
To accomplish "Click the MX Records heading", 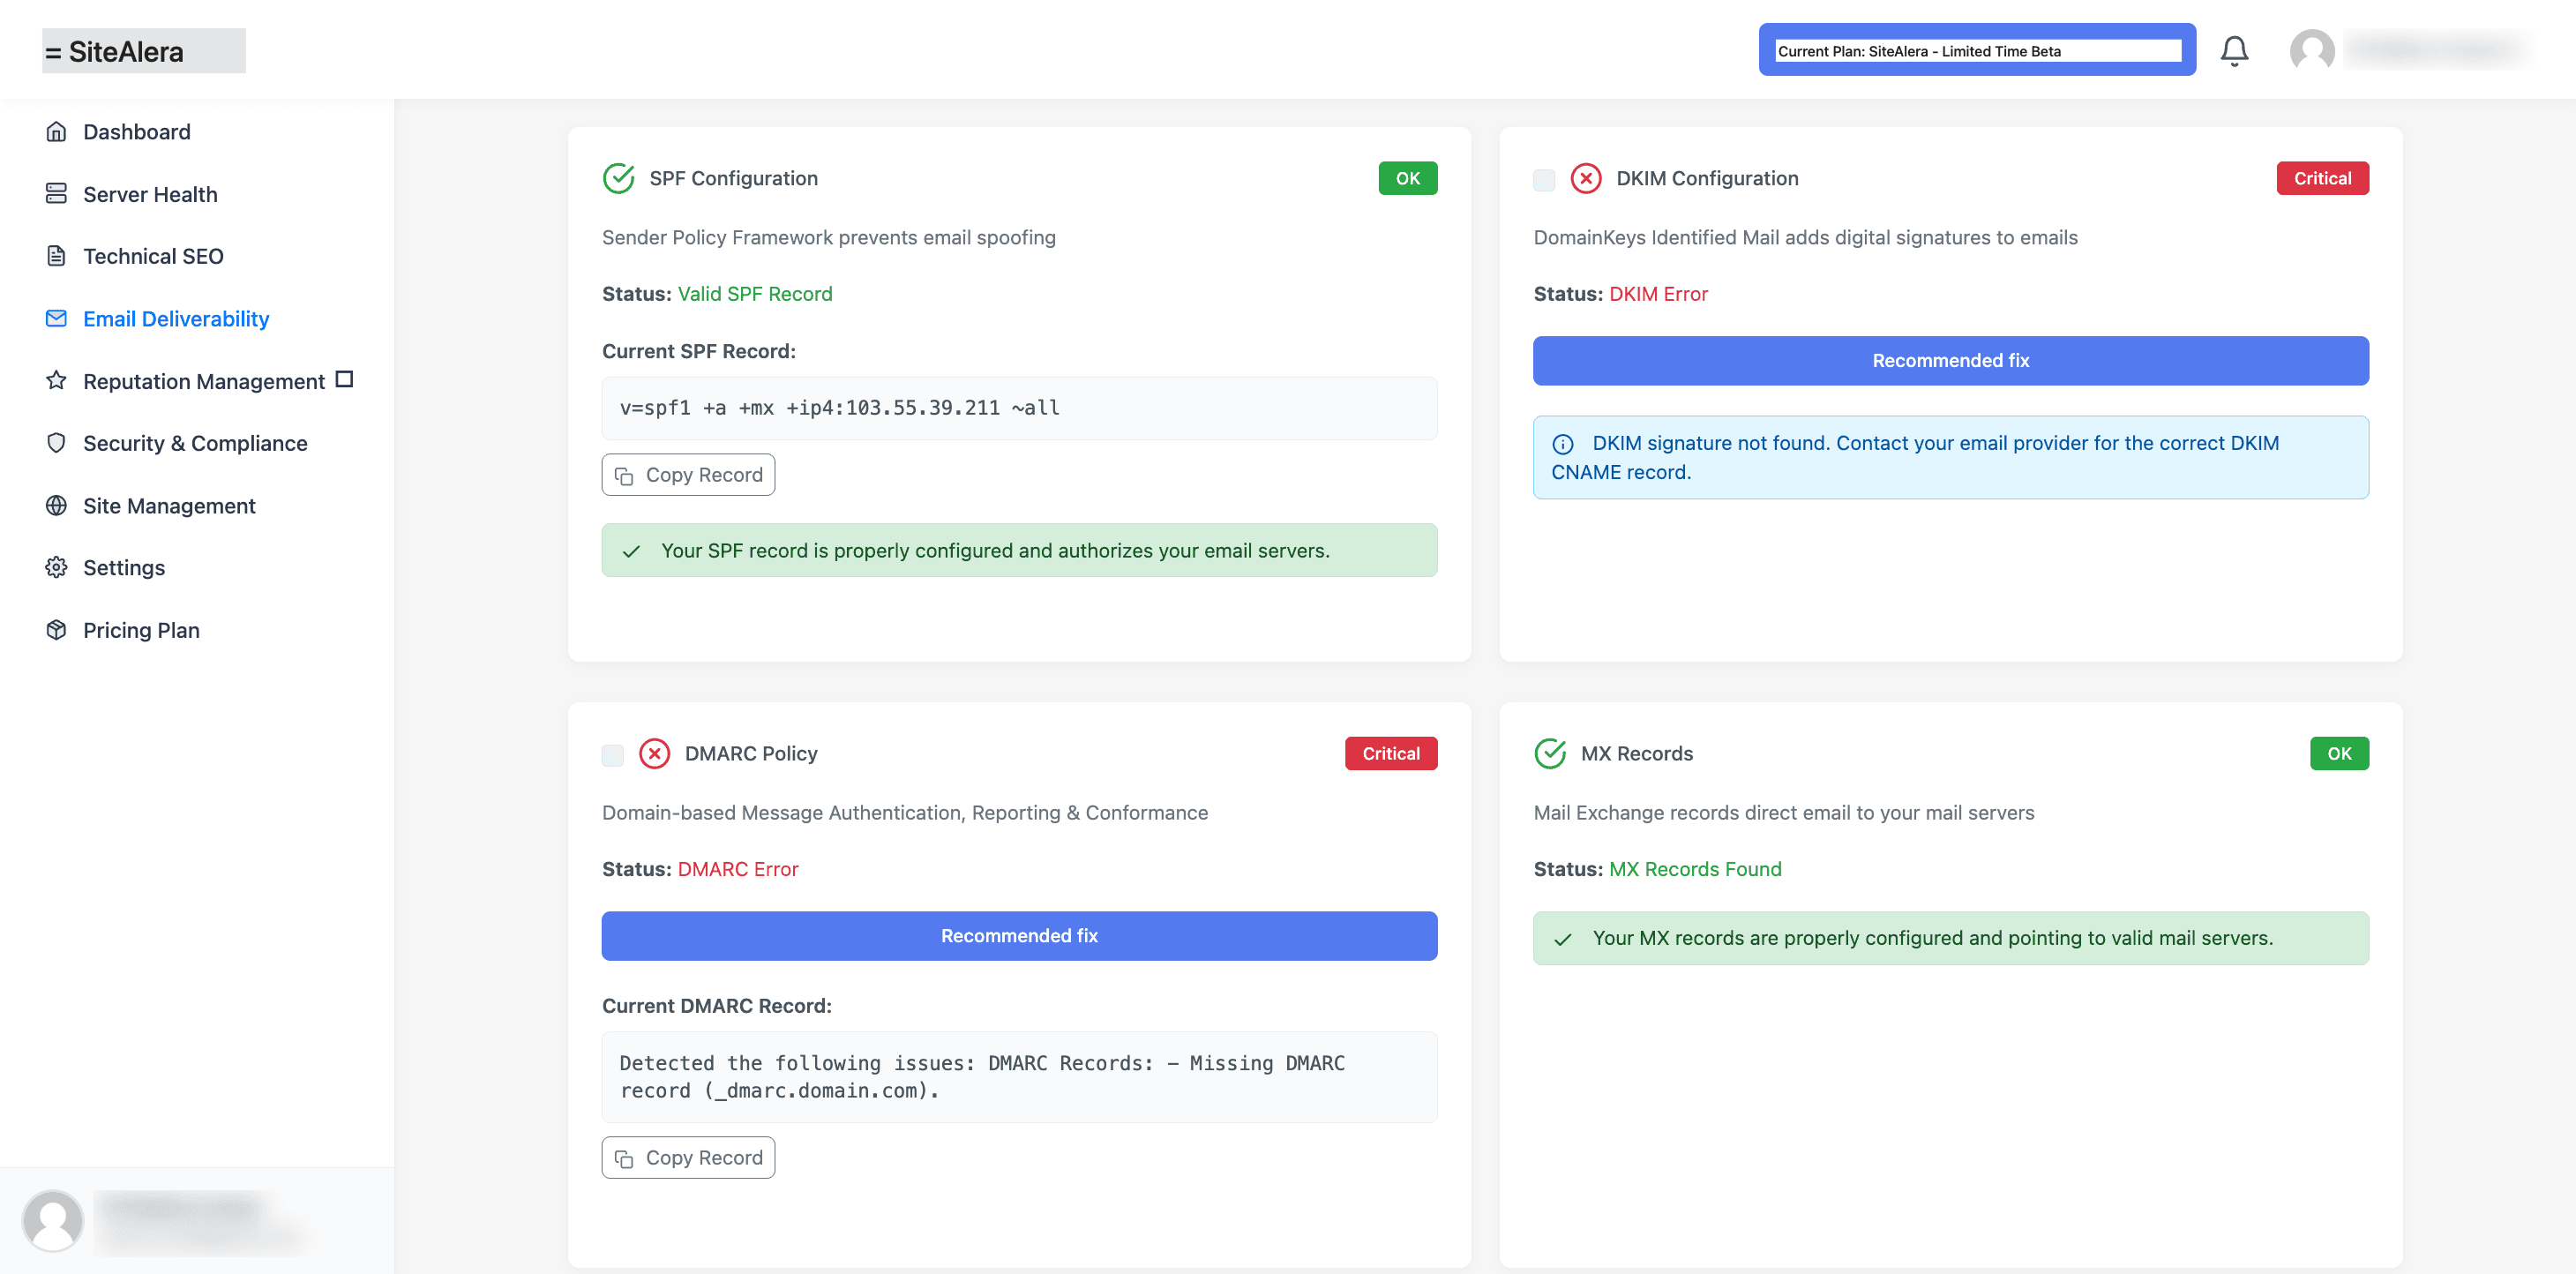I will tap(1636, 753).
